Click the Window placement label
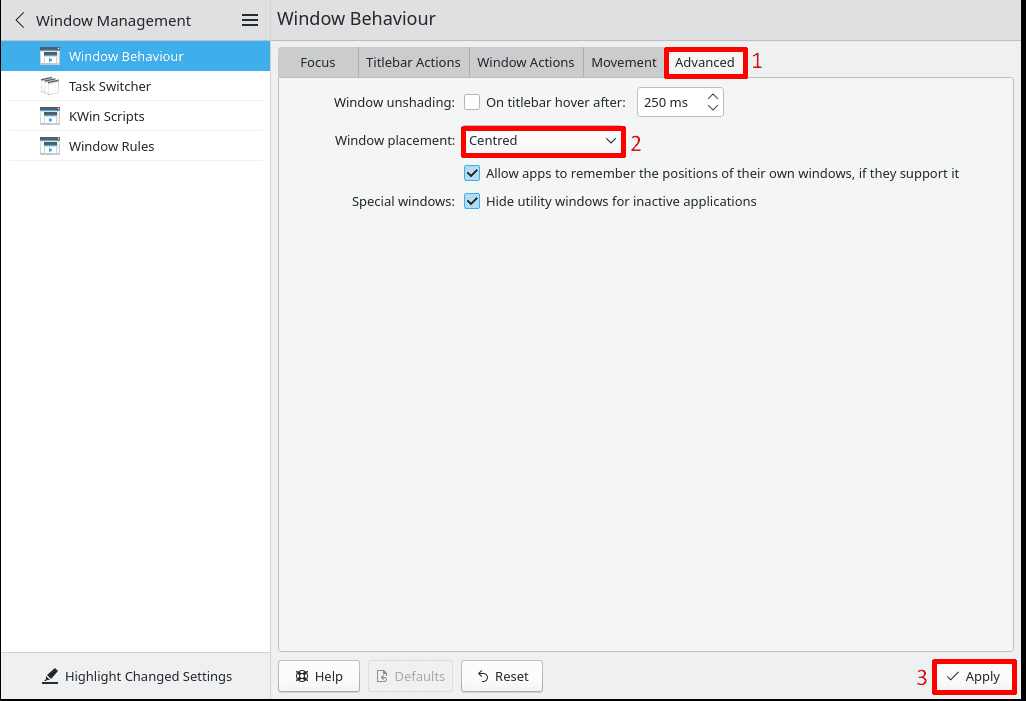The image size is (1026, 701). click(x=395, y=141)
